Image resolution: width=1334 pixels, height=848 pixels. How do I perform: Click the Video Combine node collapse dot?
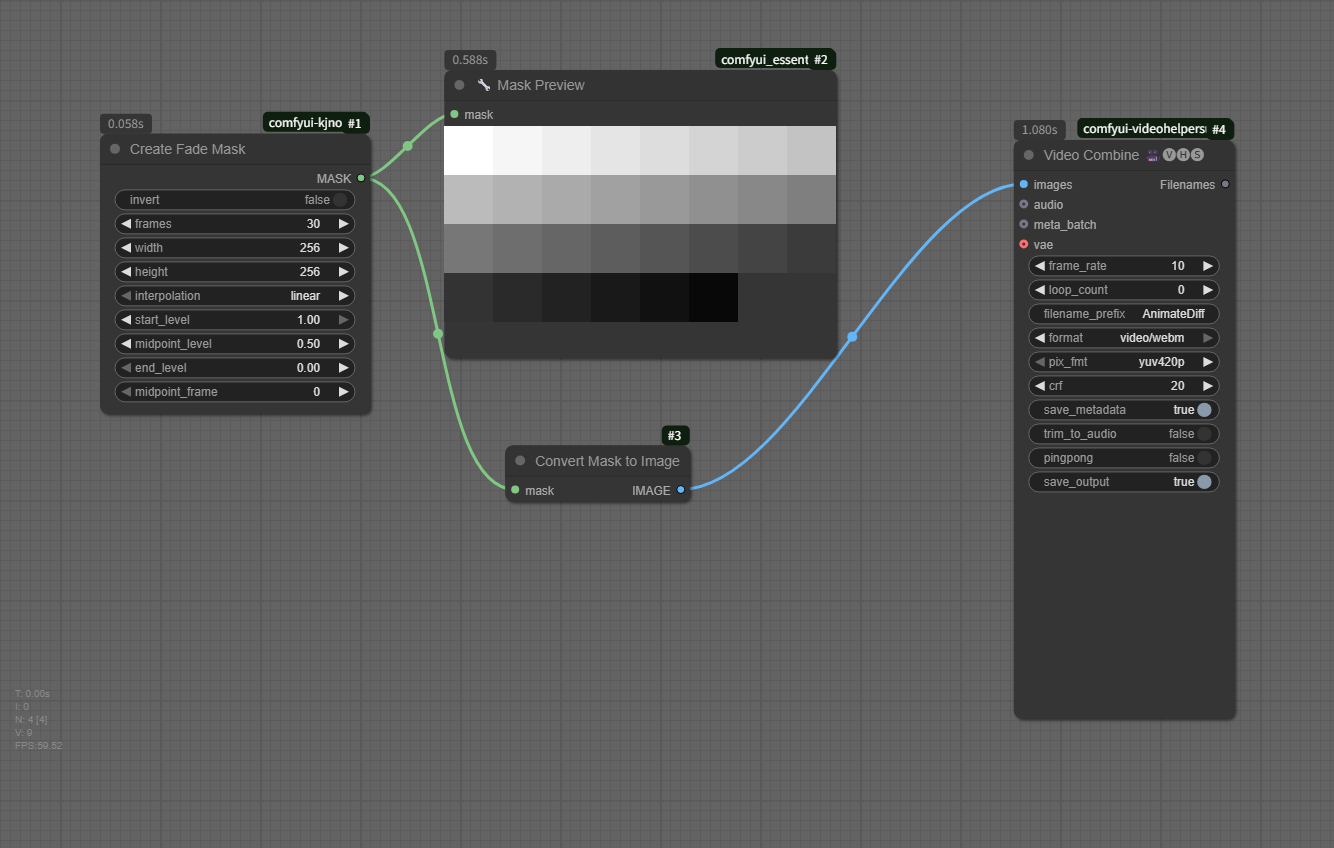[1029, 155]
